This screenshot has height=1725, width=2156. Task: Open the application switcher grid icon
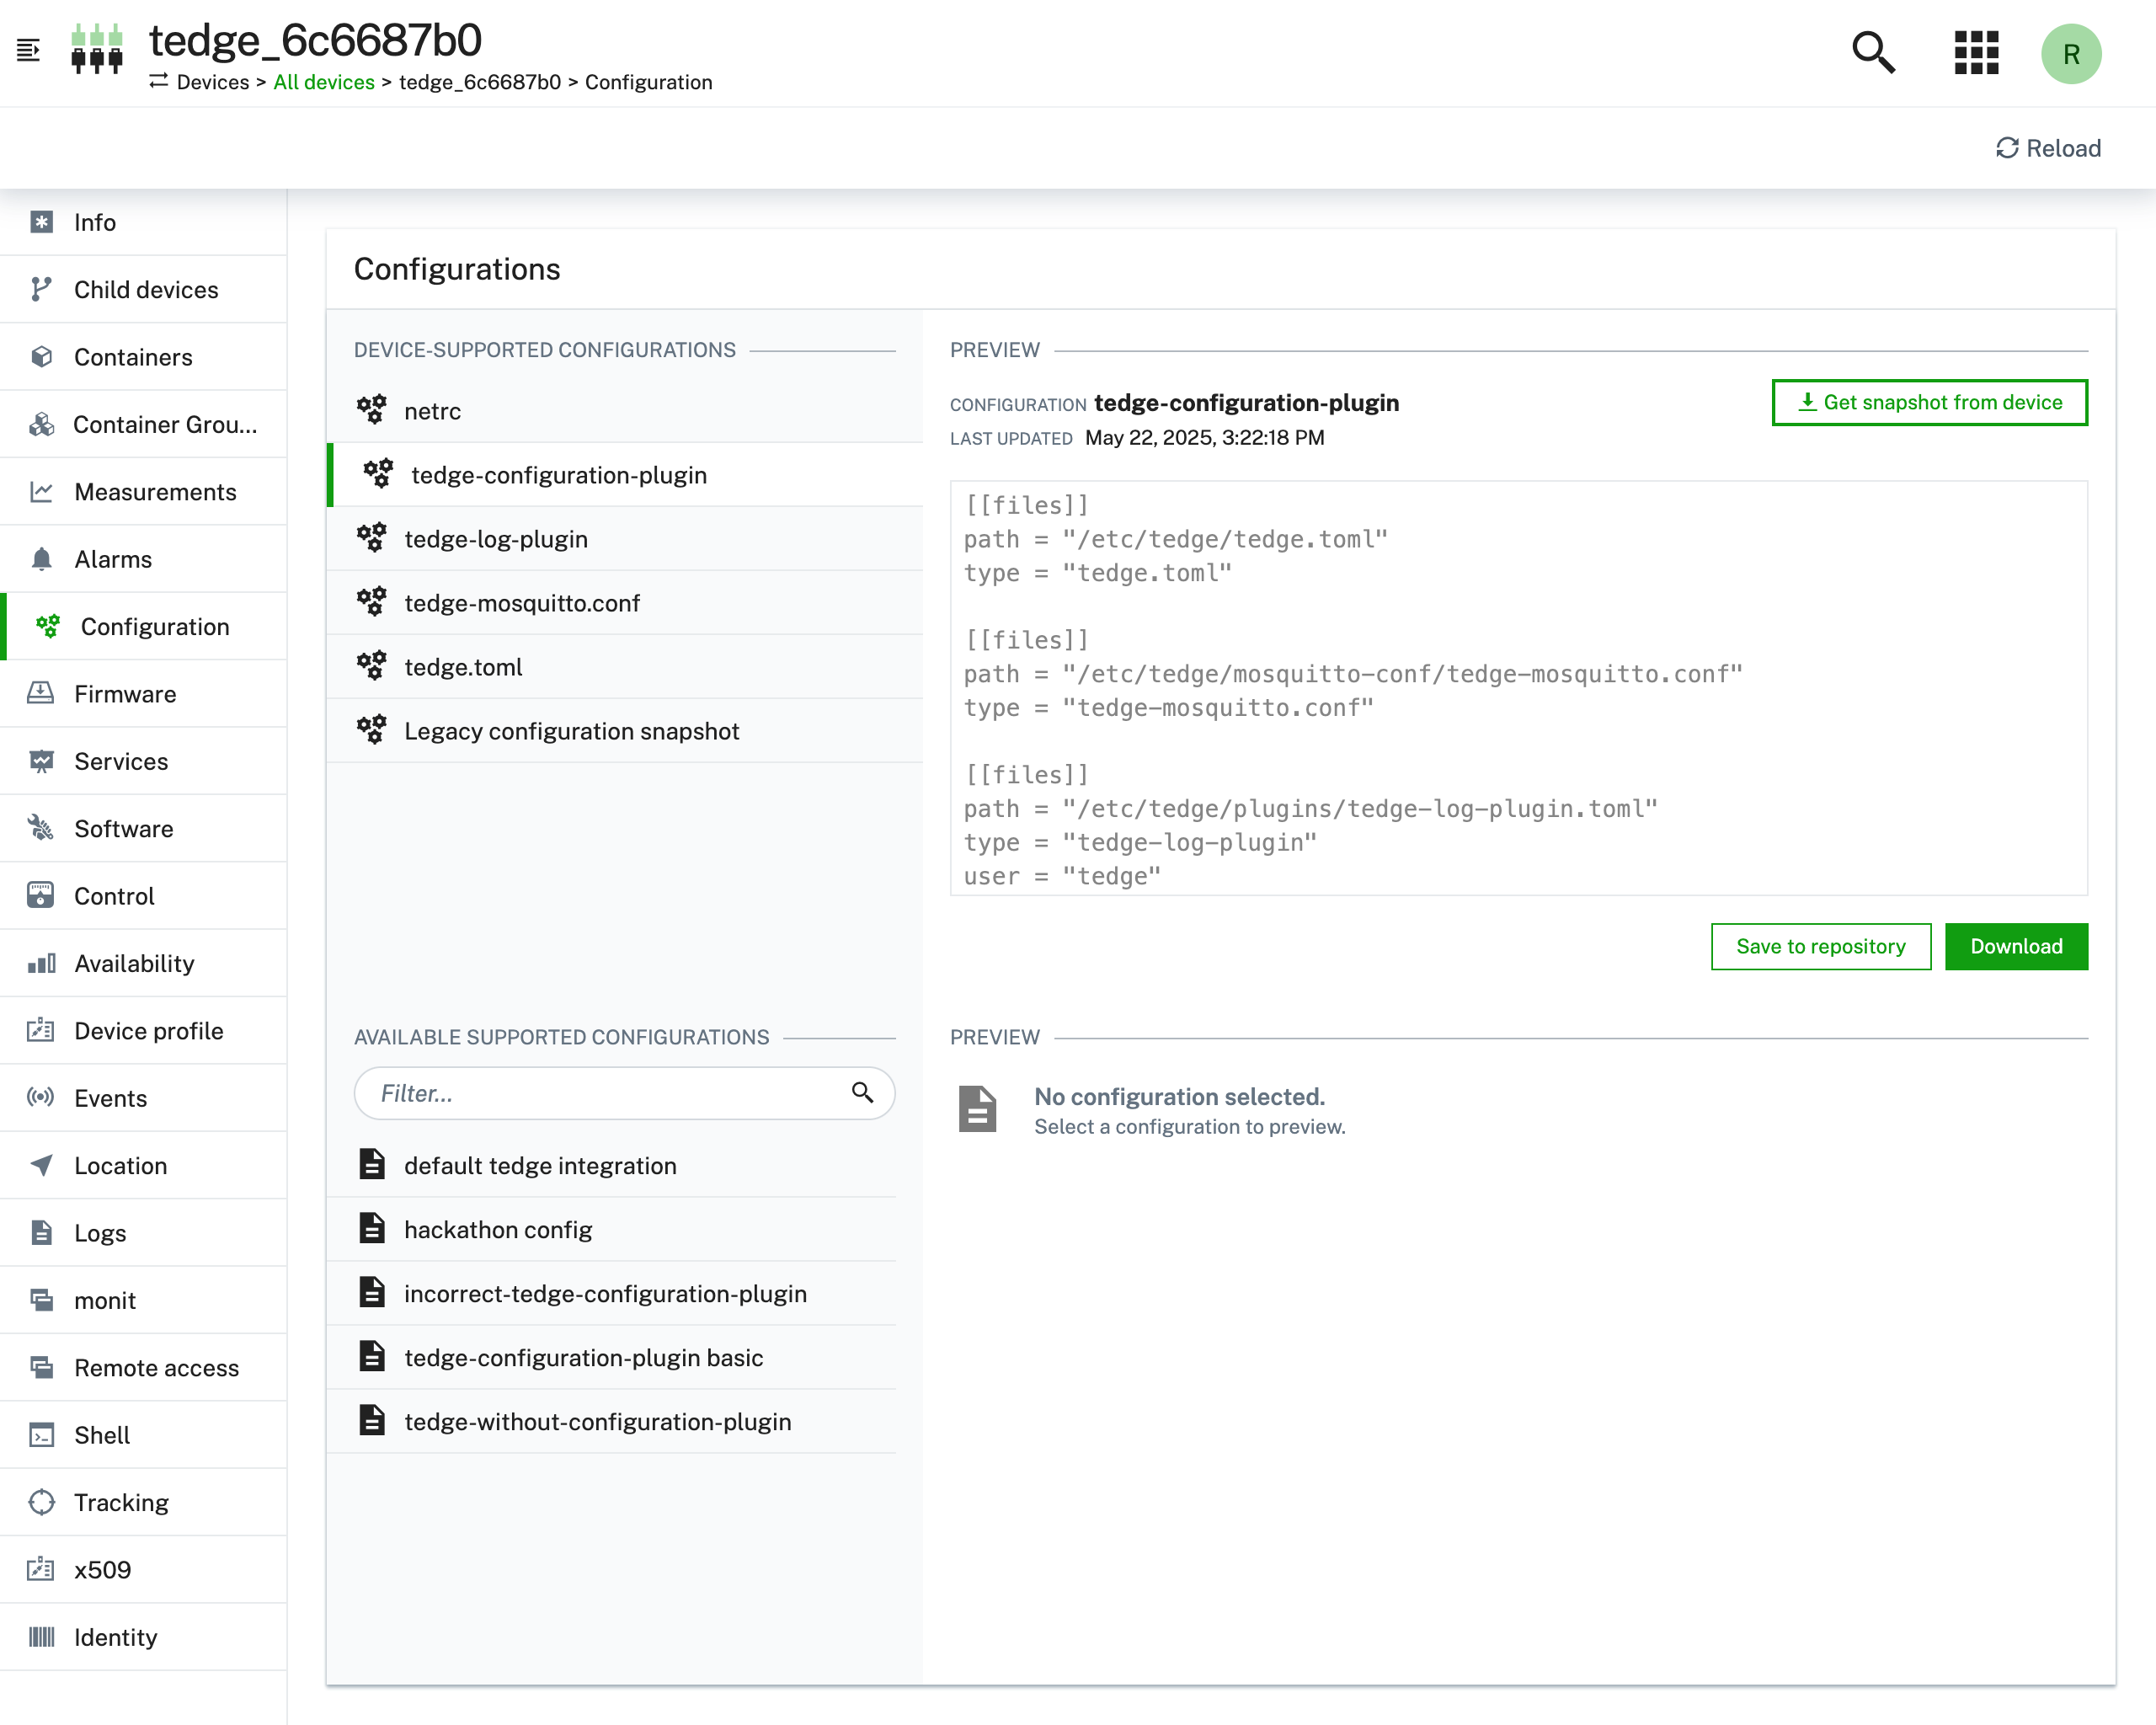1976,52
